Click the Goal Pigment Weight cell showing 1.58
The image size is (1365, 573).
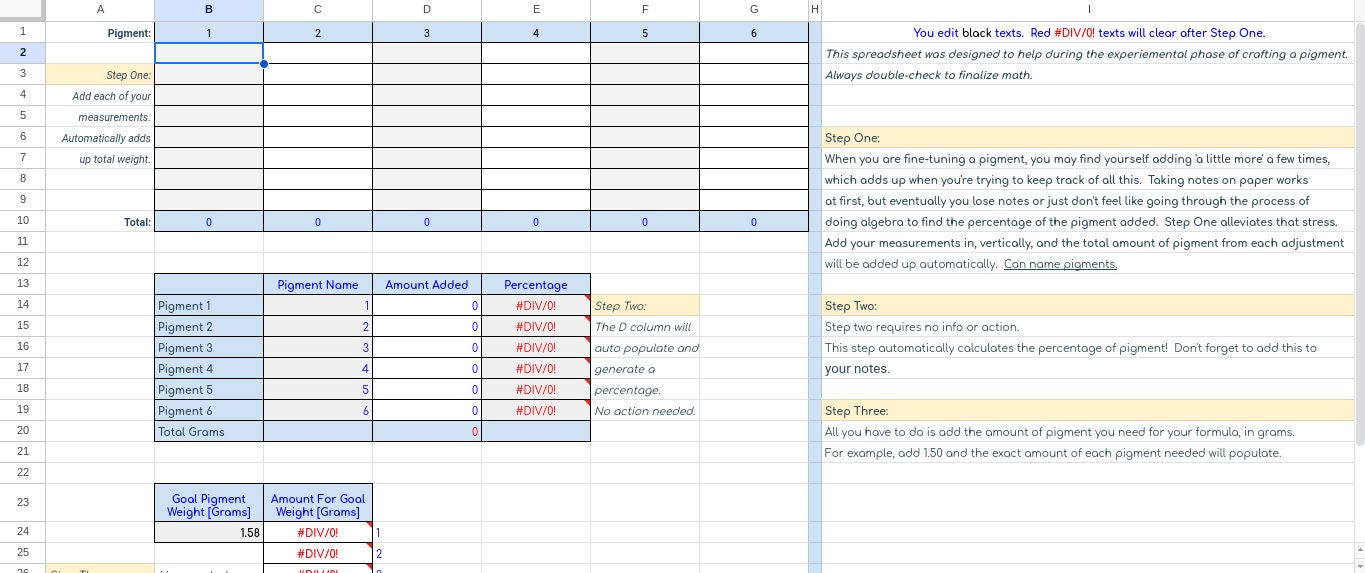209,533
